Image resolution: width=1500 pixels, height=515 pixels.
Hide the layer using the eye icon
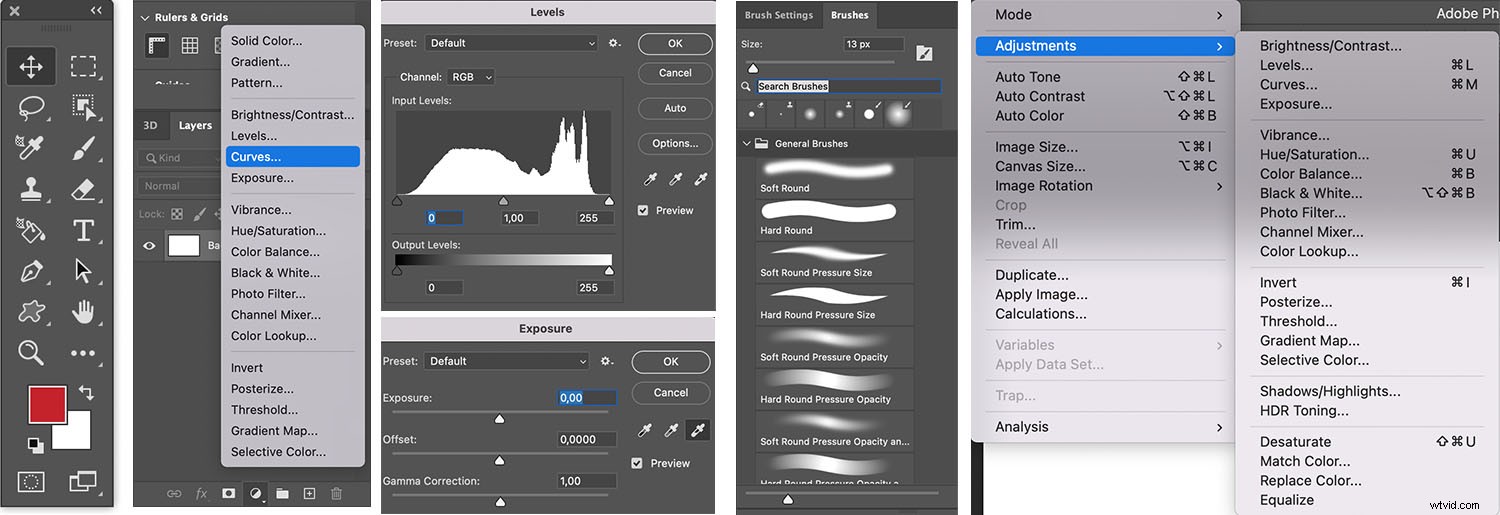pos(150,245)
